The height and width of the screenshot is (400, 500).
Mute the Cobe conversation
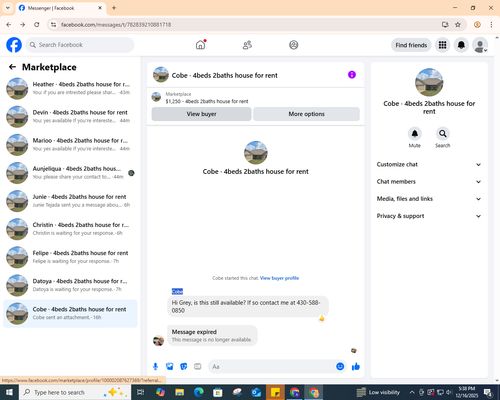[415, 134]
